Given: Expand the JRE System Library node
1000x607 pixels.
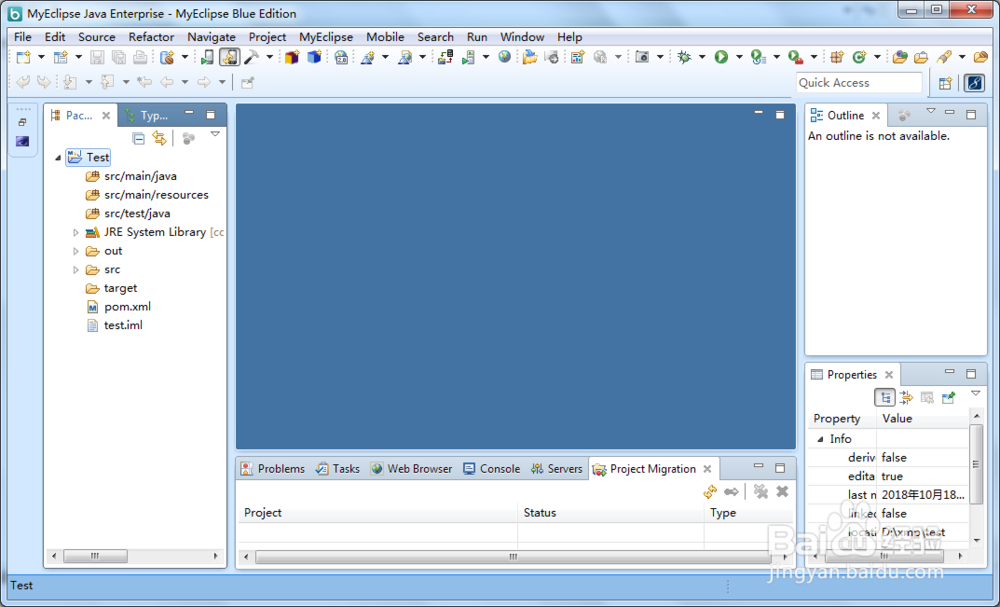Looking at the screenshot, I should 76,233.
